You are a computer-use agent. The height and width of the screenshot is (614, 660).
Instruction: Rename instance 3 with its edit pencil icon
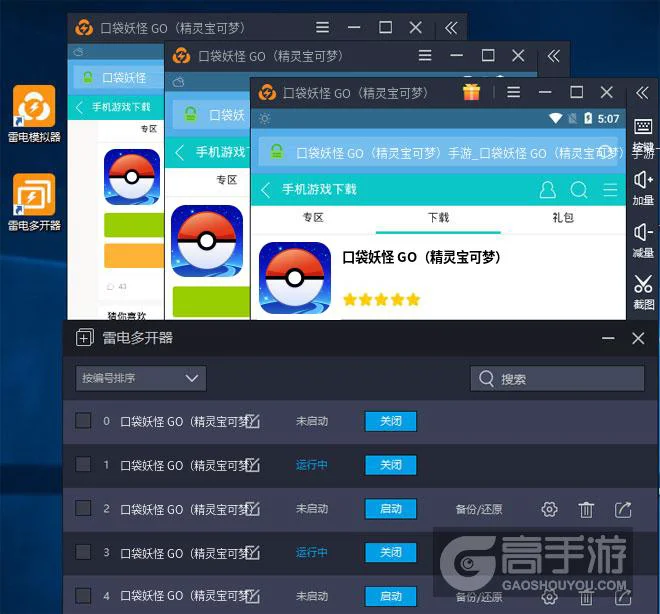click(x=253, y=552)
